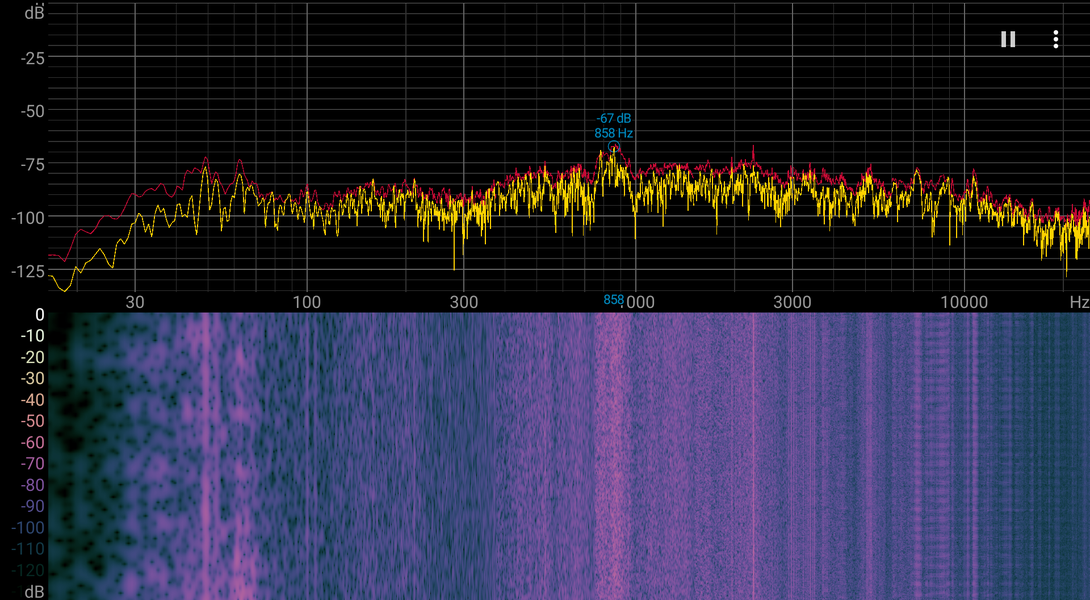Click the -75 dB level axis label
1090x600 pixels.
click(32, 165)
